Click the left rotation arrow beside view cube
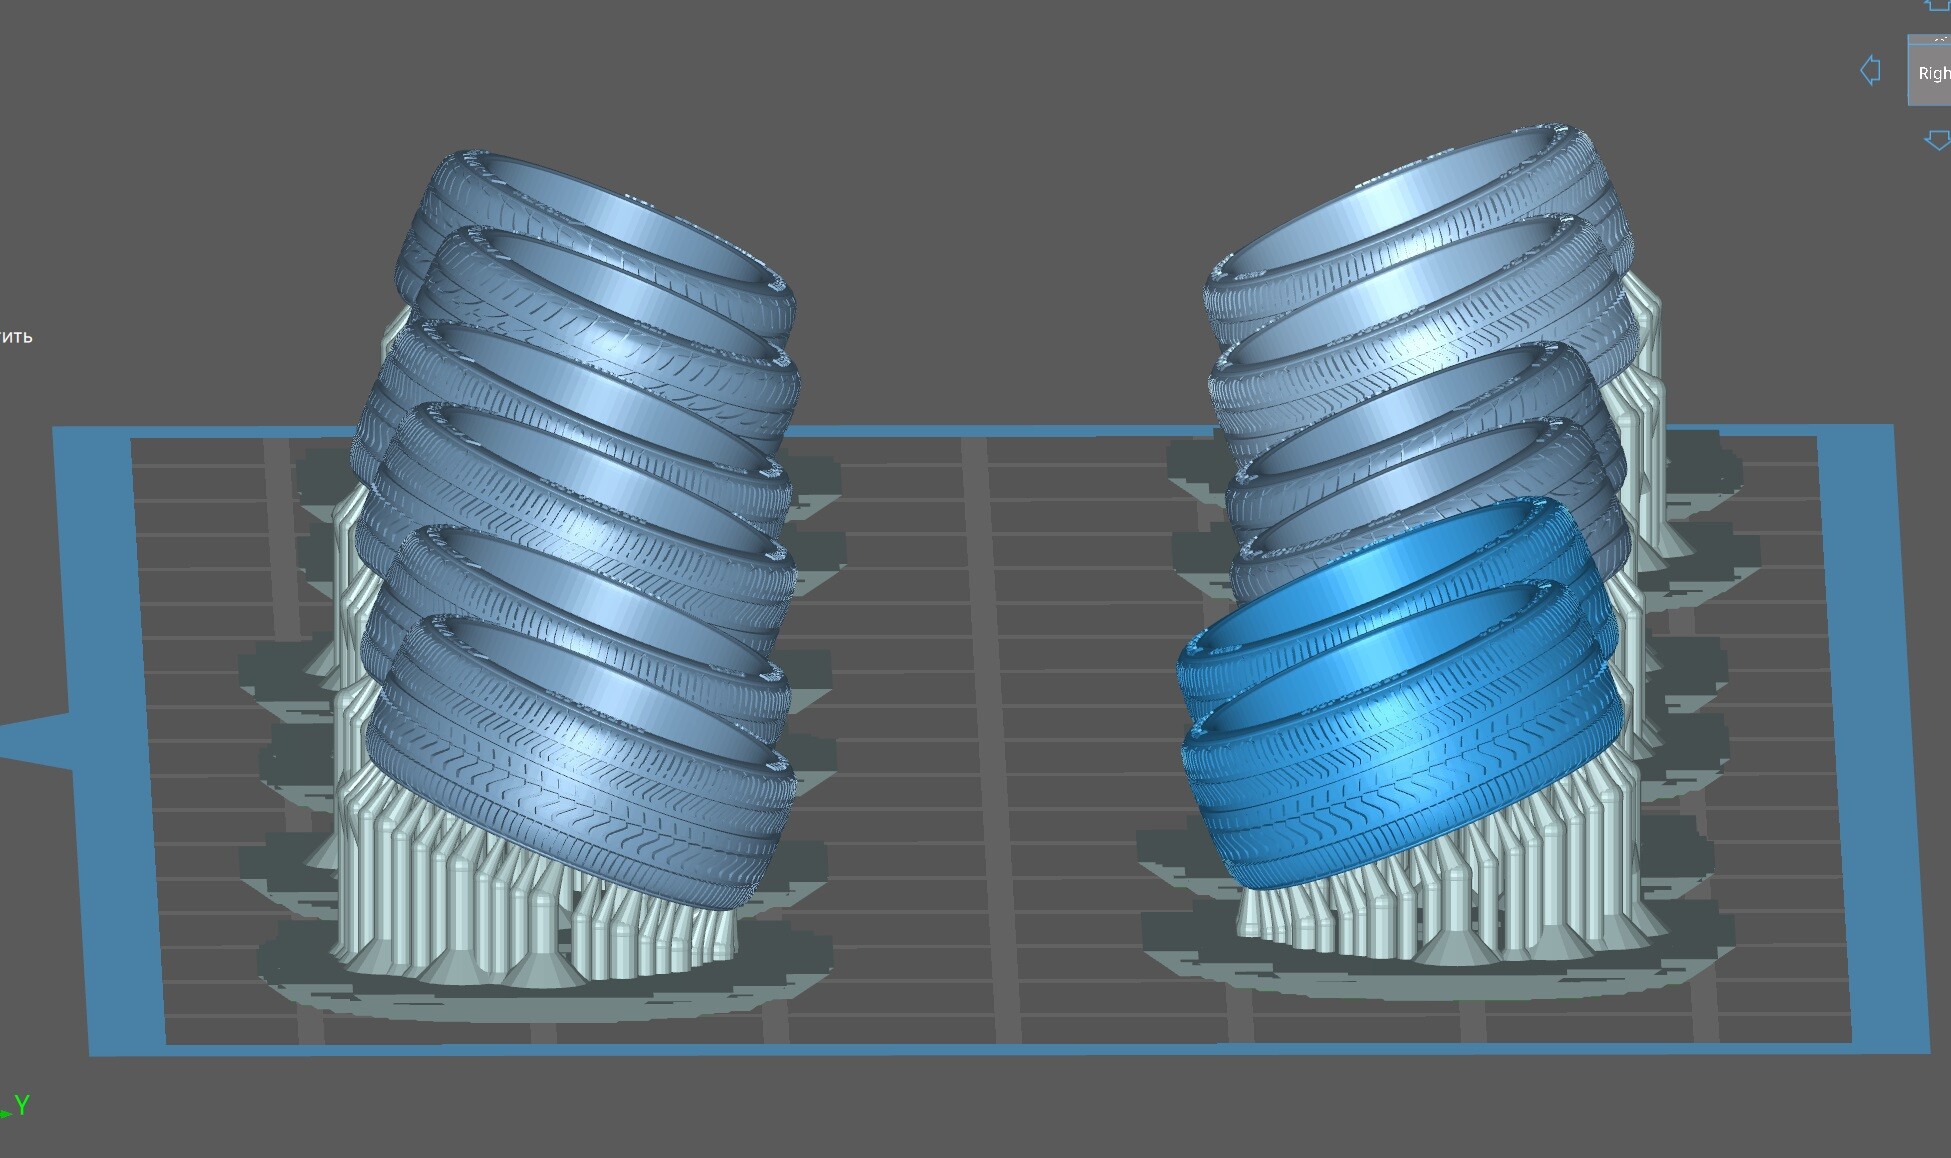The width and height of the screenshot is (1951, 1158). coord(1870,71)
